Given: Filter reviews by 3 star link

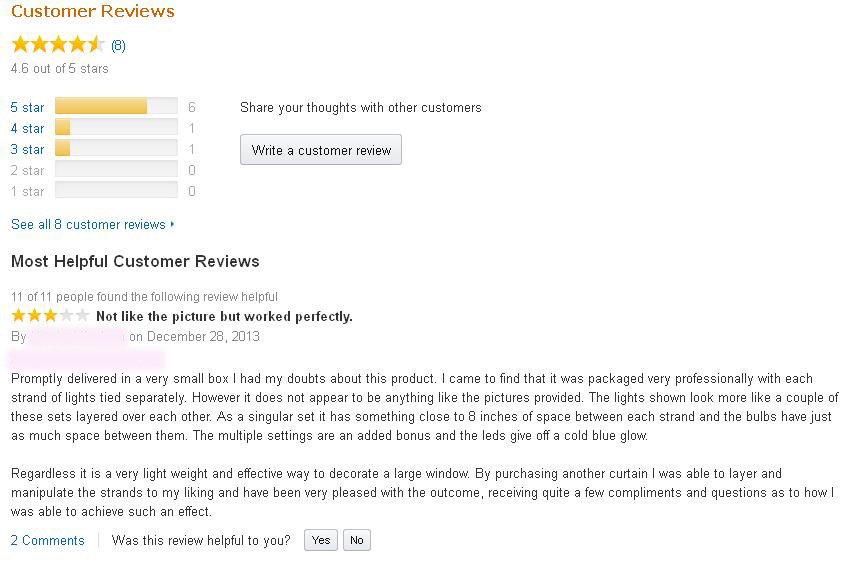Looking at the screenshot, I should 27,149.
